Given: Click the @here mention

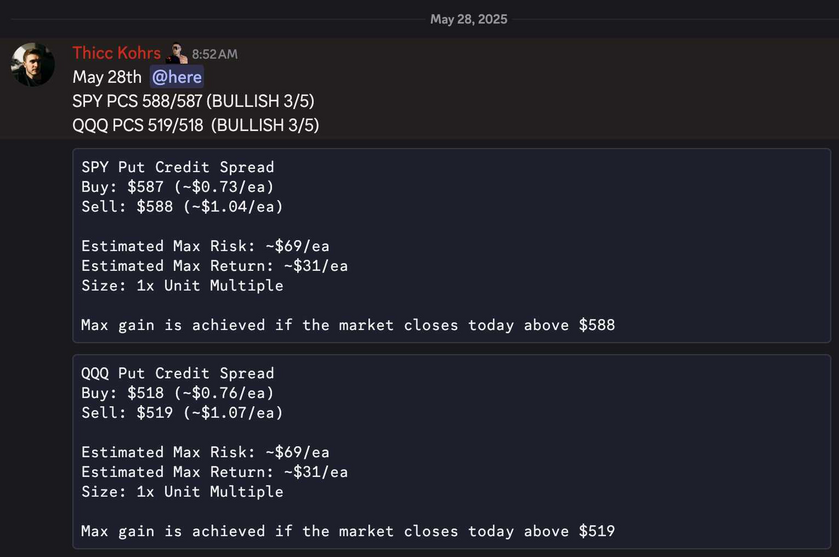Looking at the screenshot, I should click(177, 77).
